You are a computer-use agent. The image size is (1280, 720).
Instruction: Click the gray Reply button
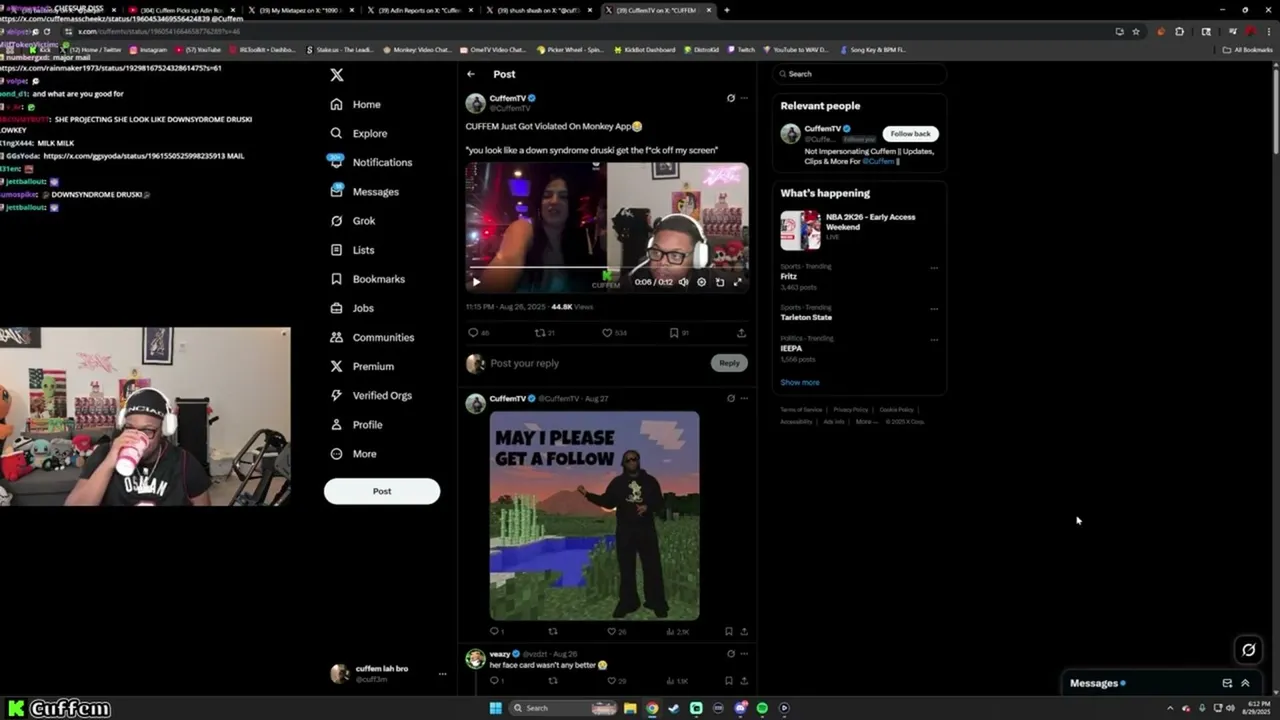coord(729,363)
